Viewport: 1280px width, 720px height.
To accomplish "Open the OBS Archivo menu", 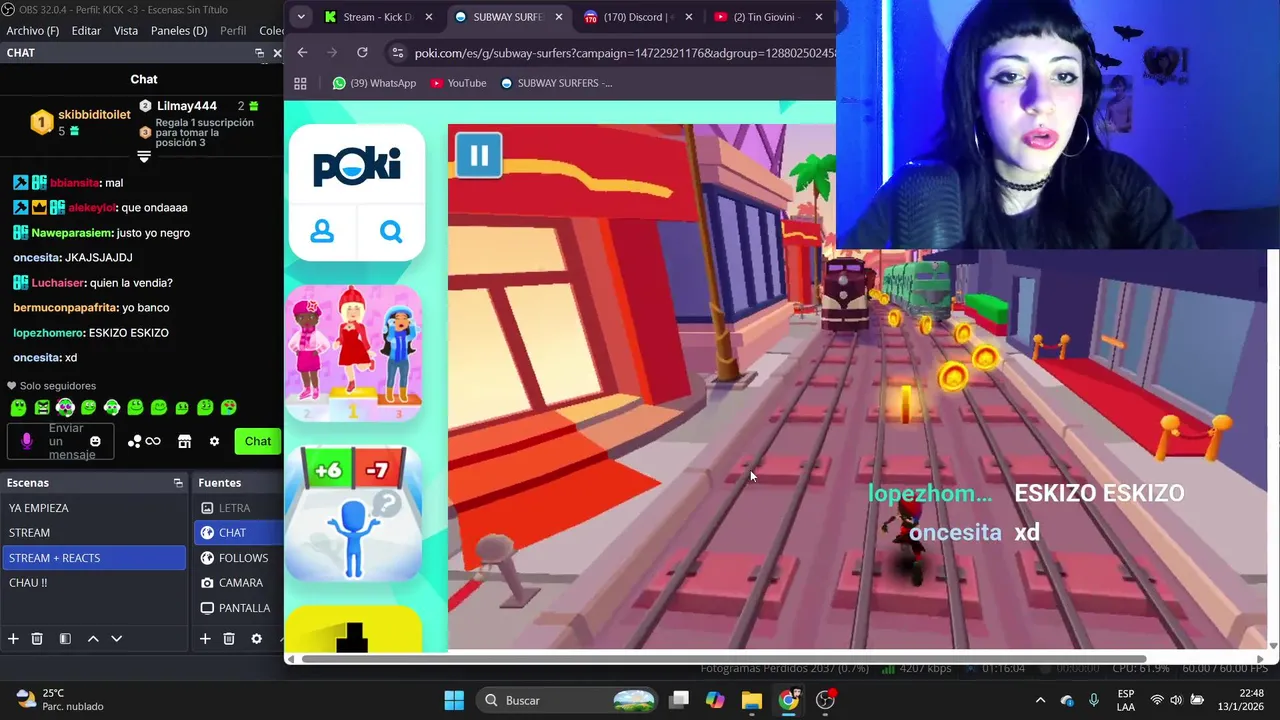I will click(x=32, y=31).
